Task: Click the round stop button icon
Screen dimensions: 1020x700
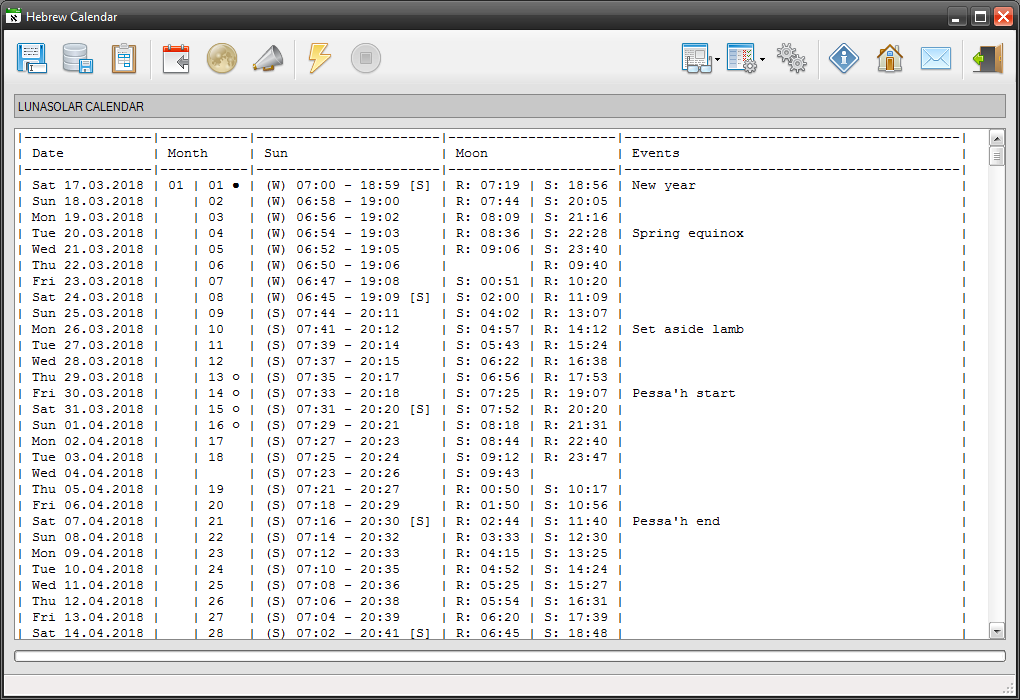Action: (x=366, y=59)
